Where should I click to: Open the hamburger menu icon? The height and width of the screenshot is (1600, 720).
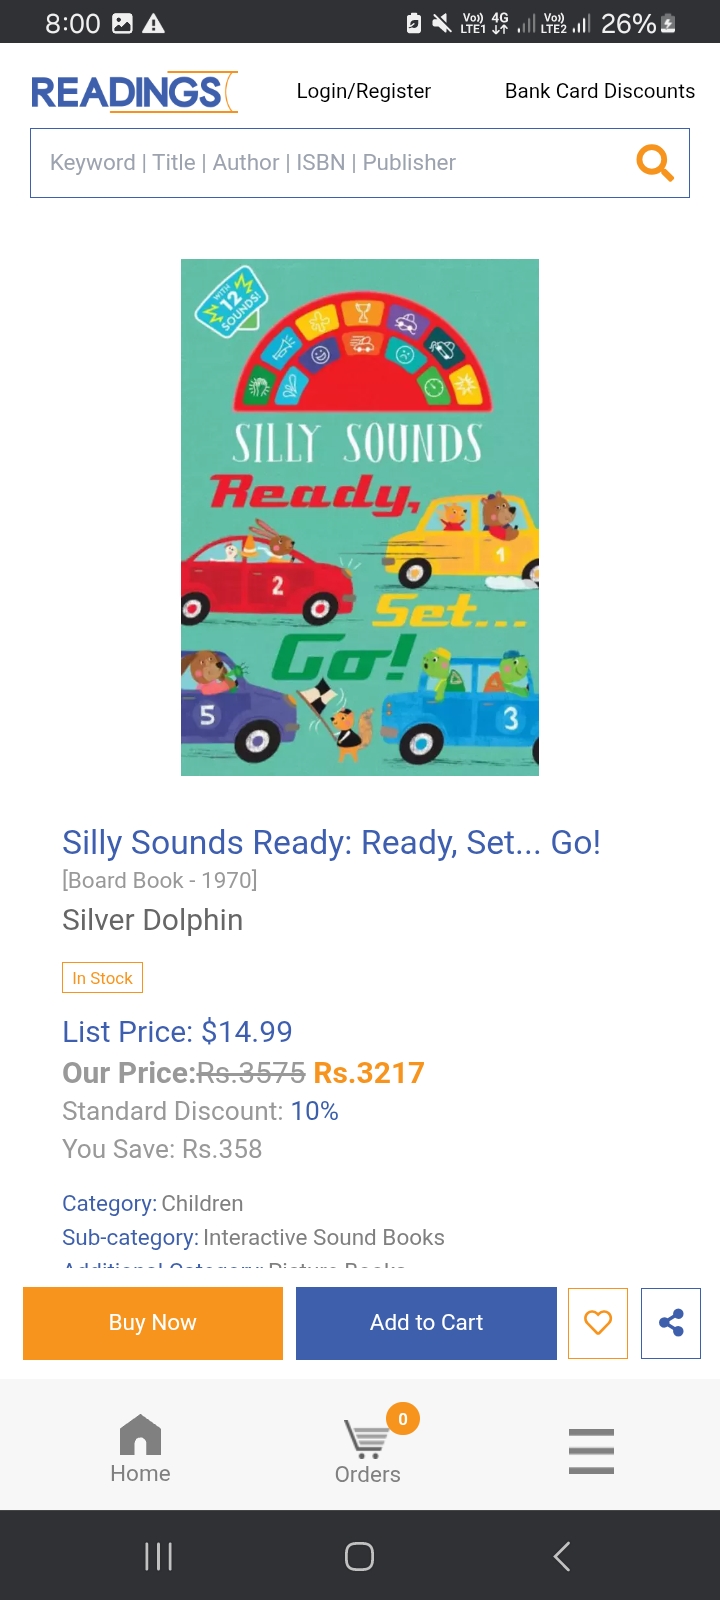[x=591, y=1451]
